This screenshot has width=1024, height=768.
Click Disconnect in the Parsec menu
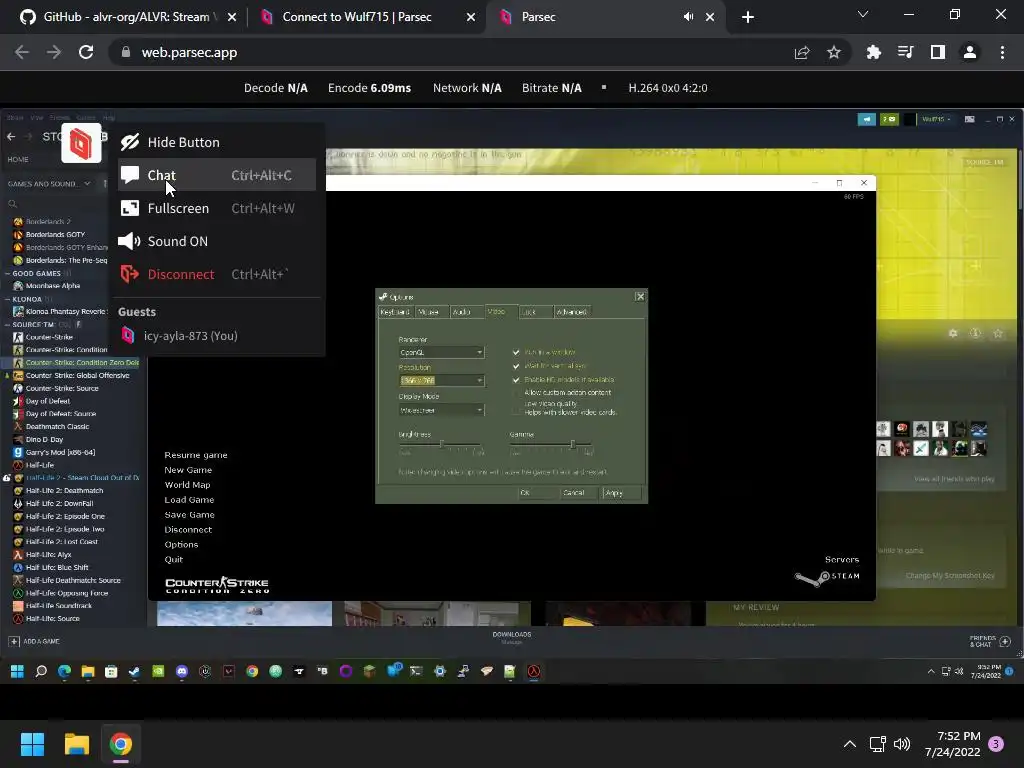tap(217, 274)
